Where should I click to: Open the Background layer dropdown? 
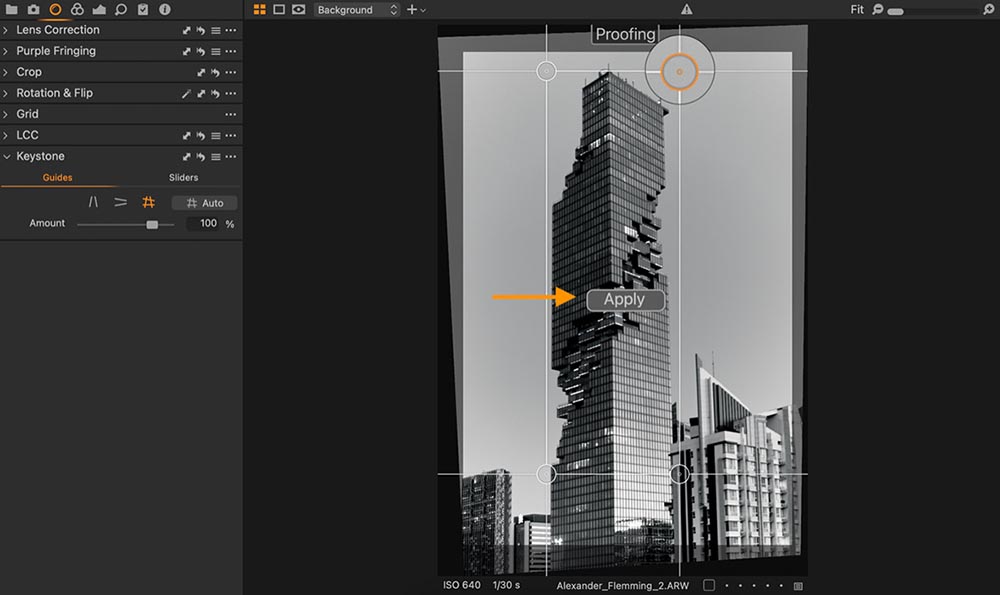357,10
